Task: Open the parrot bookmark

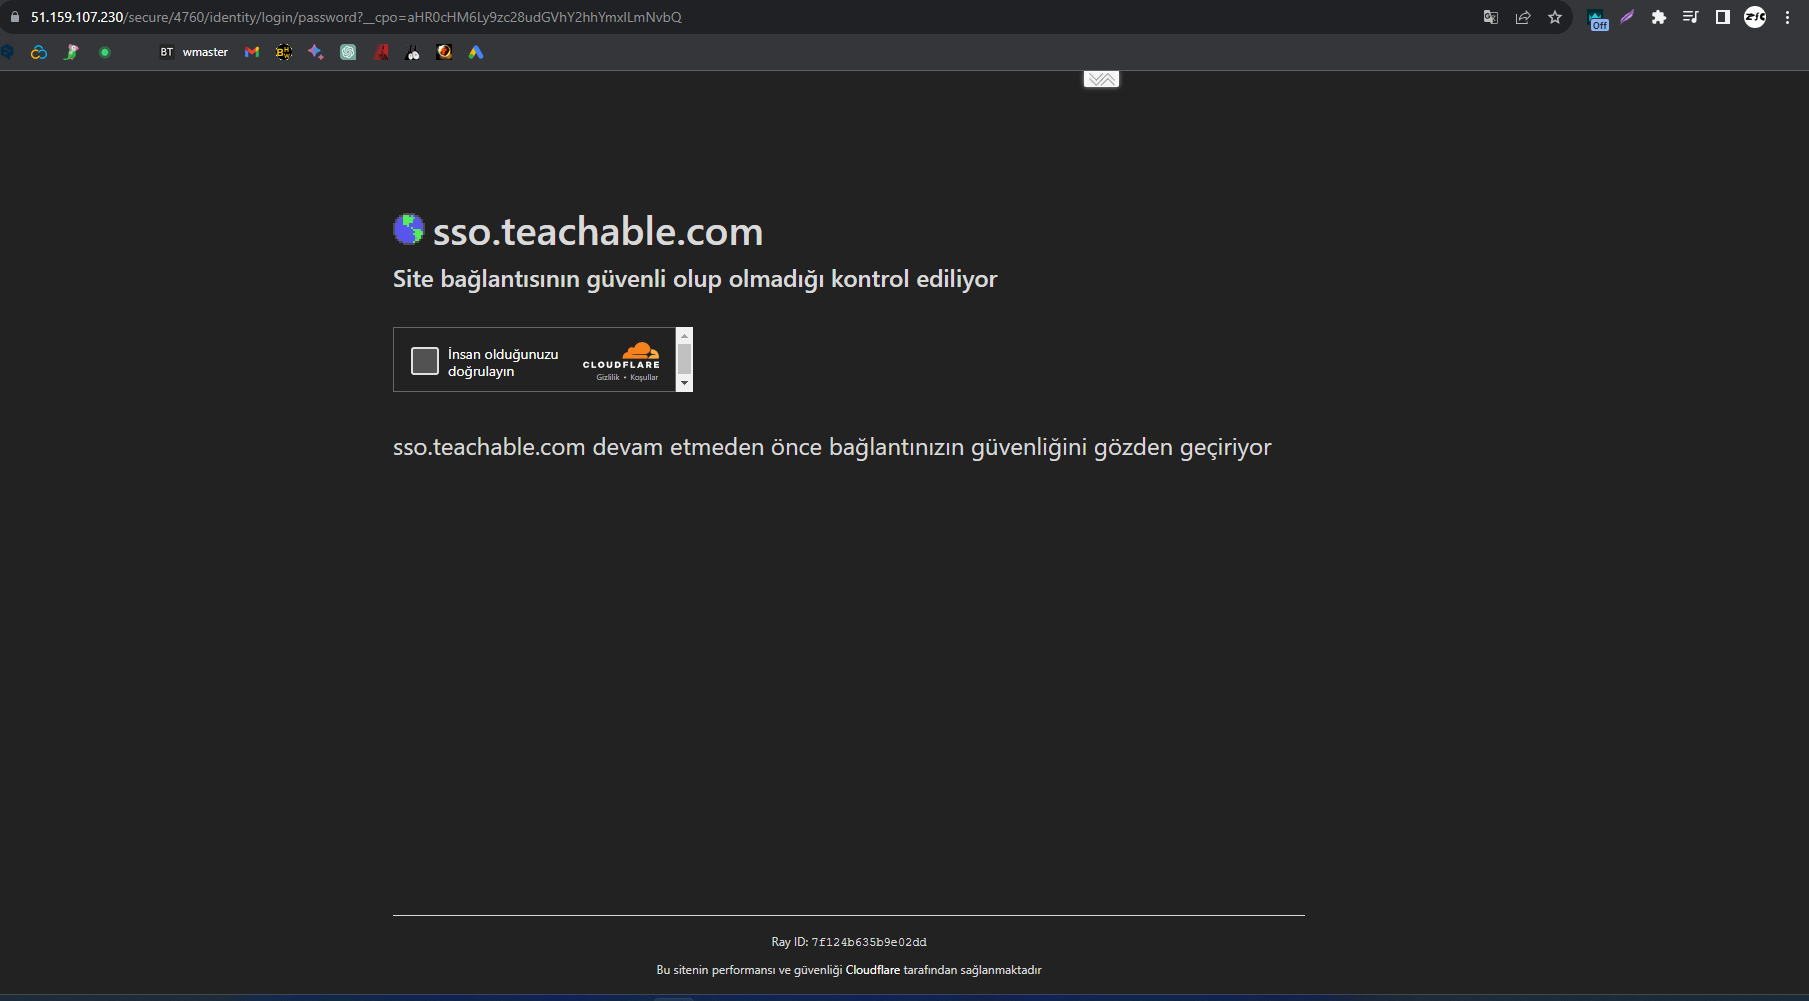Action: coord(72,52)
